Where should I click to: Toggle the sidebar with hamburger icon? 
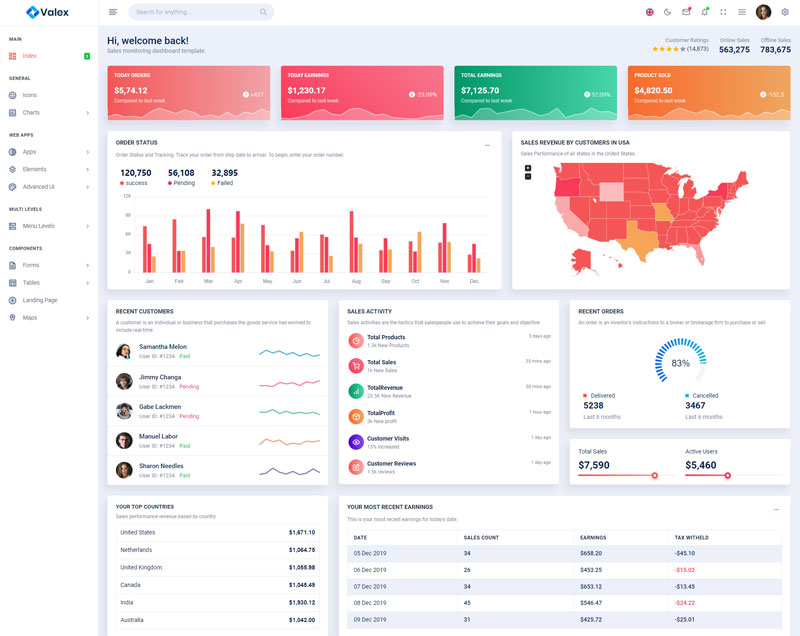(113, 12)
